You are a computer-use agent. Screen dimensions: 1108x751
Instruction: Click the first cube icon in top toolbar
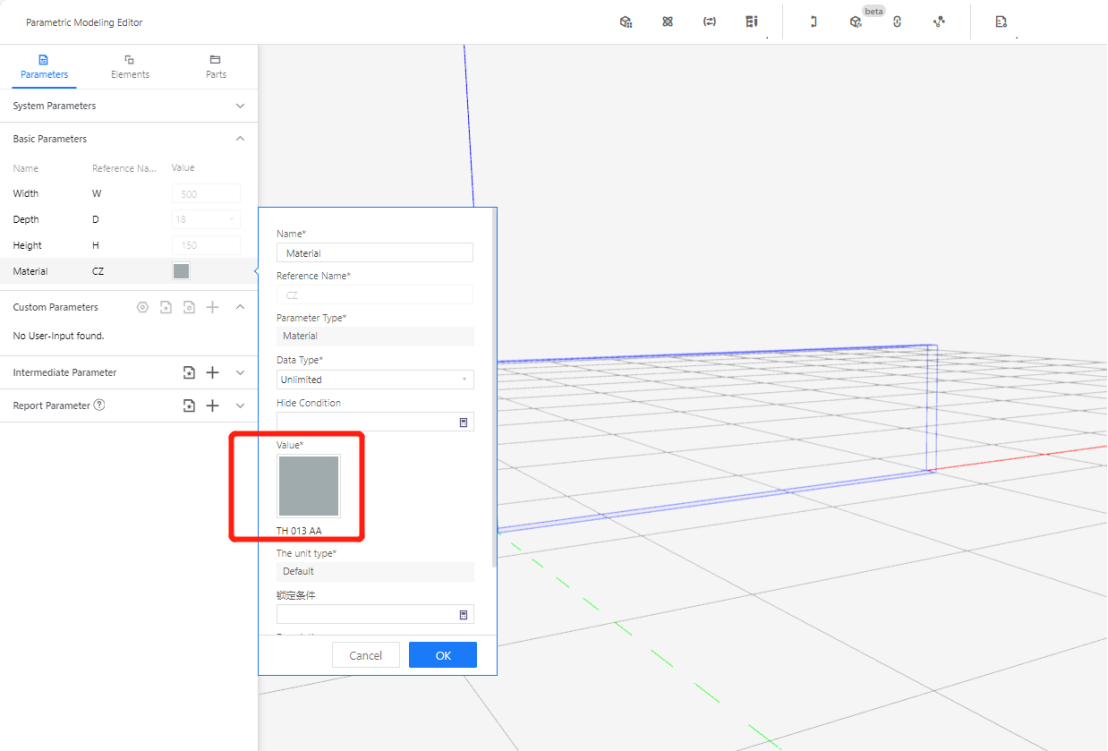coord(626,22)
